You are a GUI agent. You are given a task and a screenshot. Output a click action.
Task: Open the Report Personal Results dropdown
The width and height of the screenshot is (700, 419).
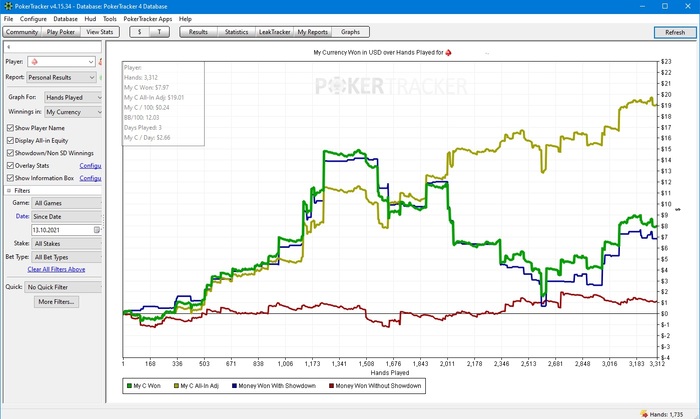(61, 77)
